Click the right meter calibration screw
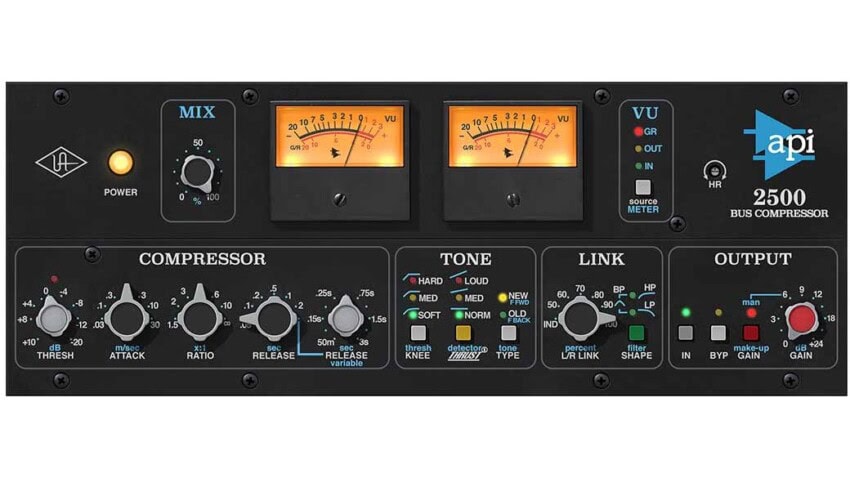850x478 pixels. coord(513,199)
